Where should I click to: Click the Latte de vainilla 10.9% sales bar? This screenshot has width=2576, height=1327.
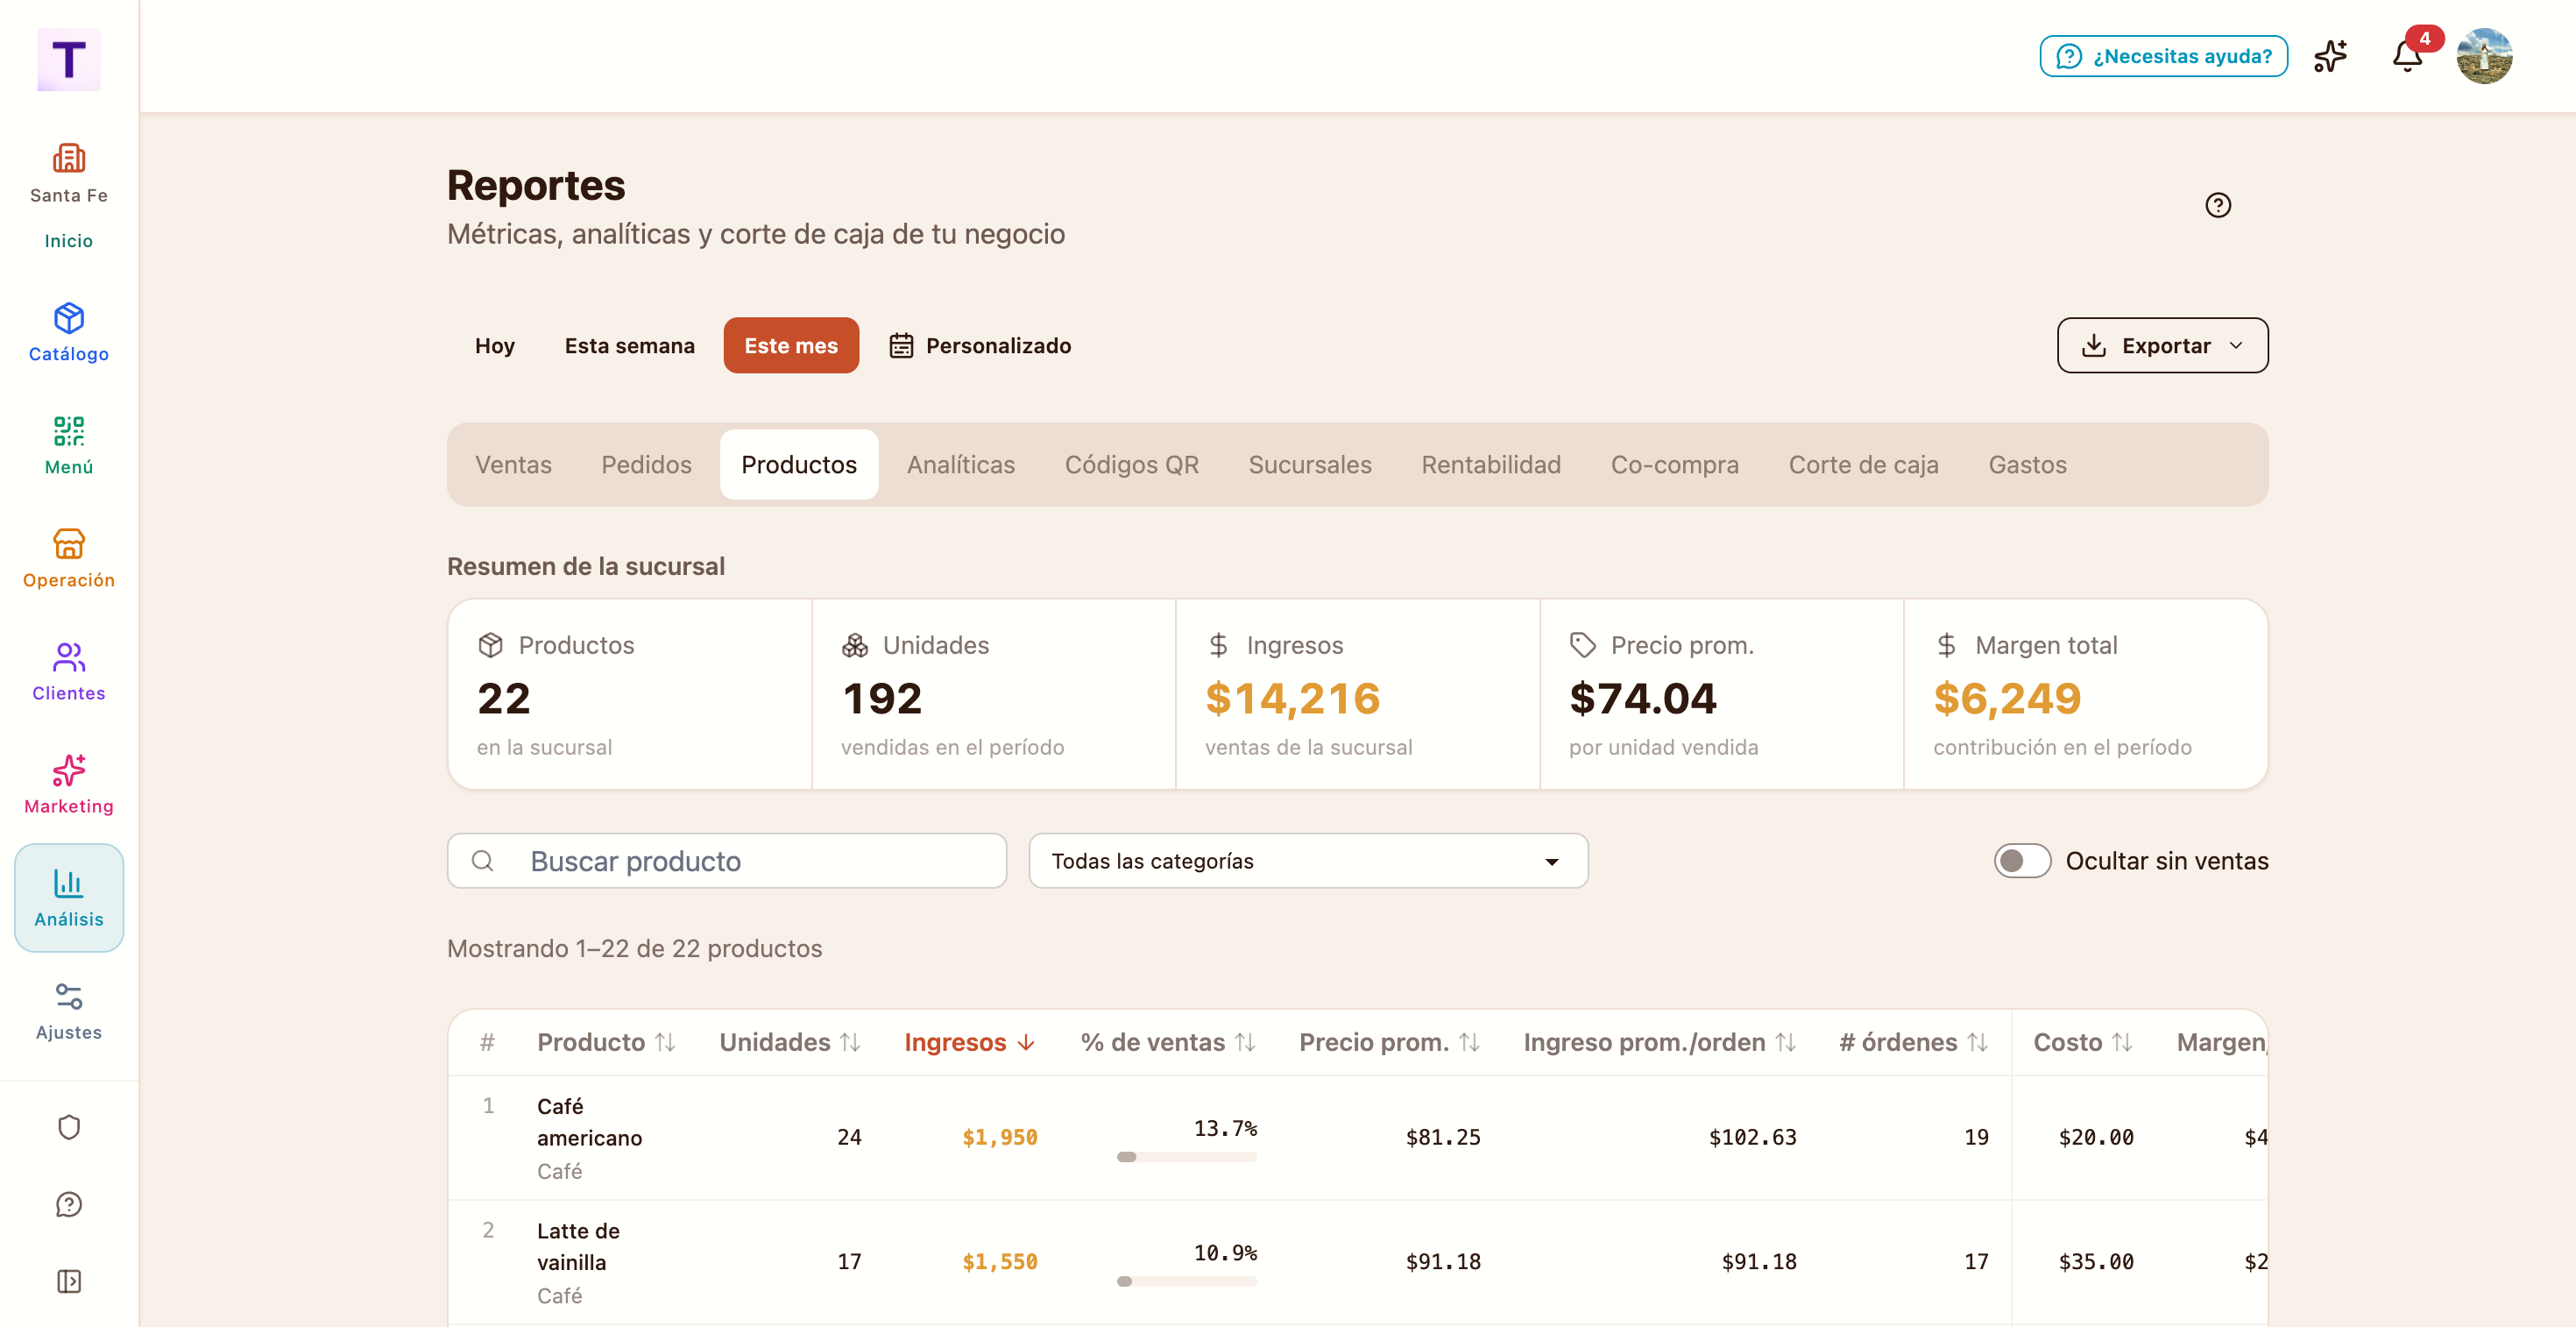coord(1186,1281)
